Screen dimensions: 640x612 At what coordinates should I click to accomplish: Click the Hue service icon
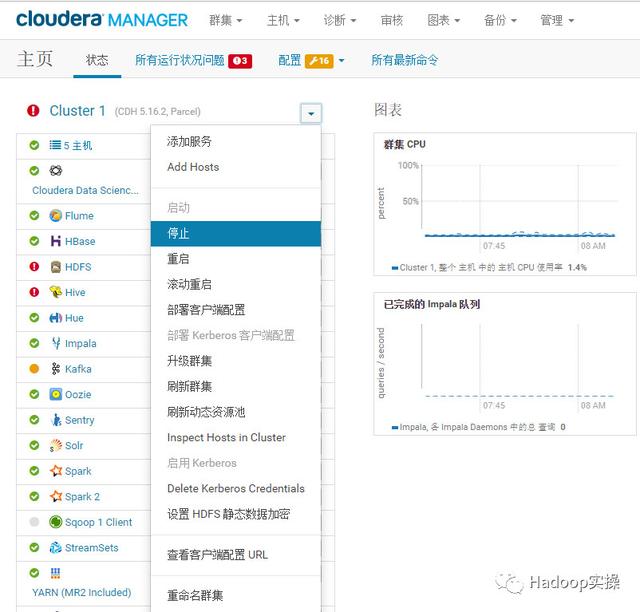[56, 318]
